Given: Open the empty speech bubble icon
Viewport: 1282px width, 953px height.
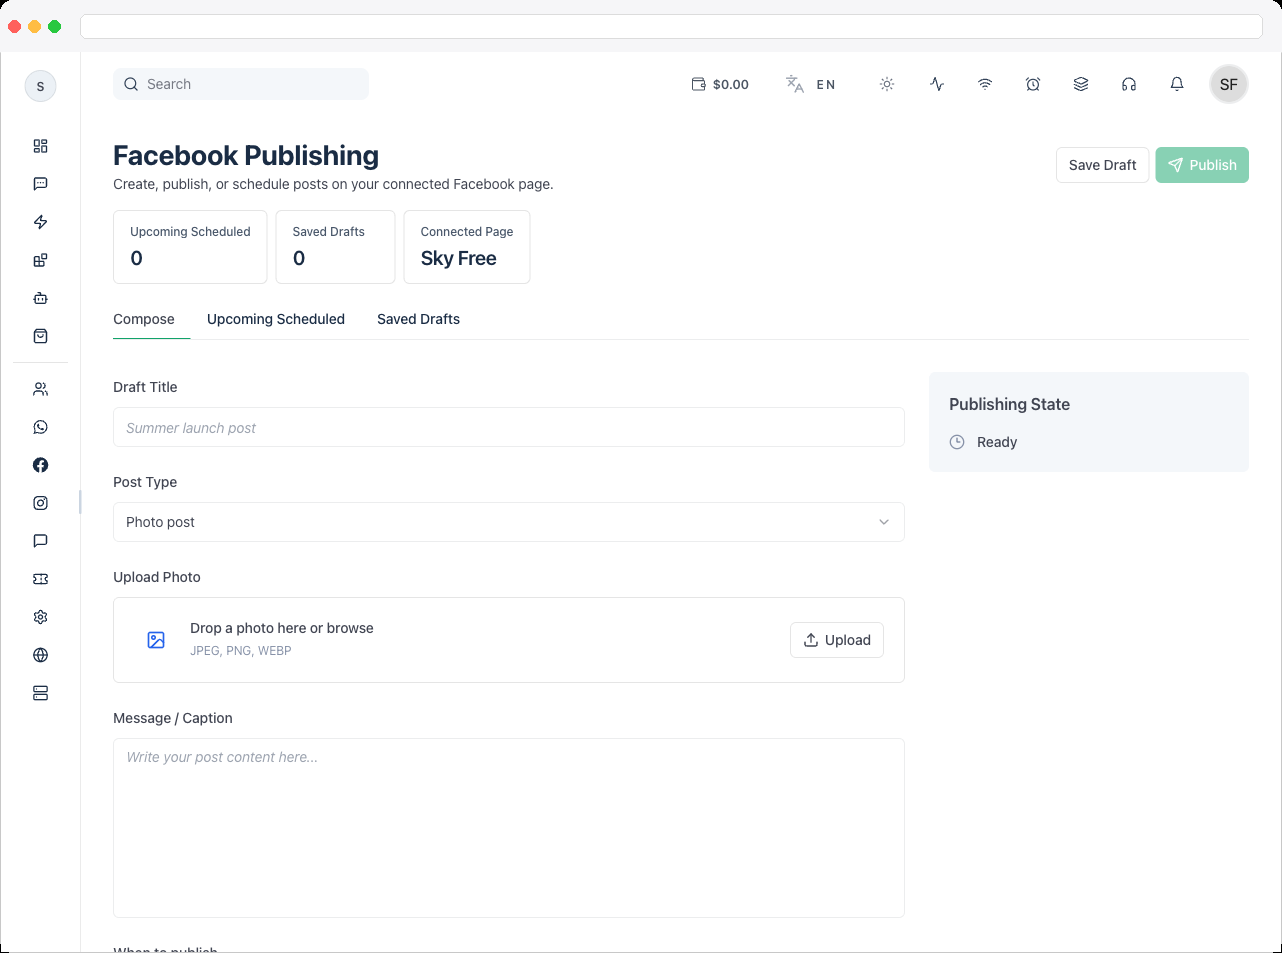Looking at the screenshot, I should (40, 541).
